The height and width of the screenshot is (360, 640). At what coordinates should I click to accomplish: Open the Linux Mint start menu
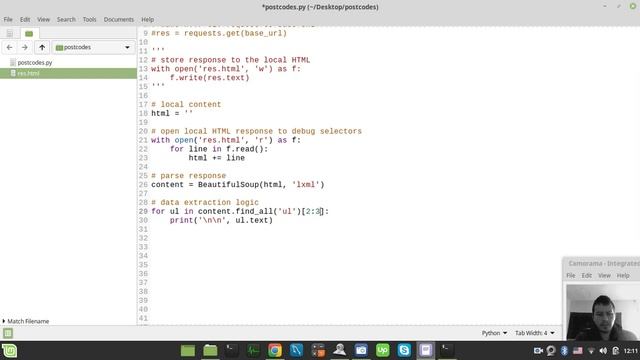pos(9,351)
